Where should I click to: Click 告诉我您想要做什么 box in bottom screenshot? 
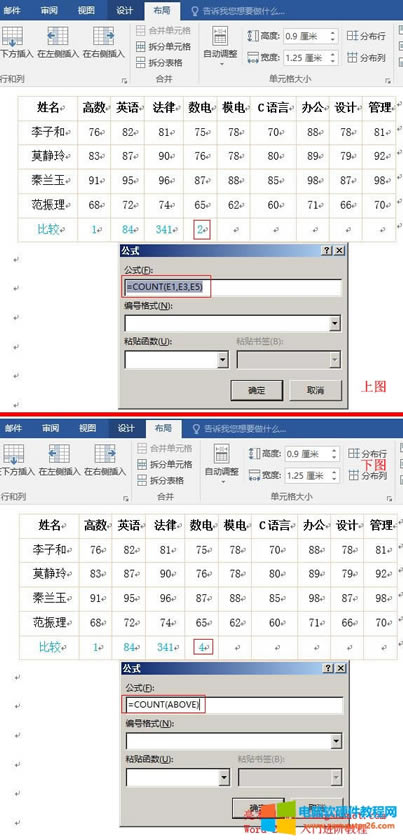[238, 429]
